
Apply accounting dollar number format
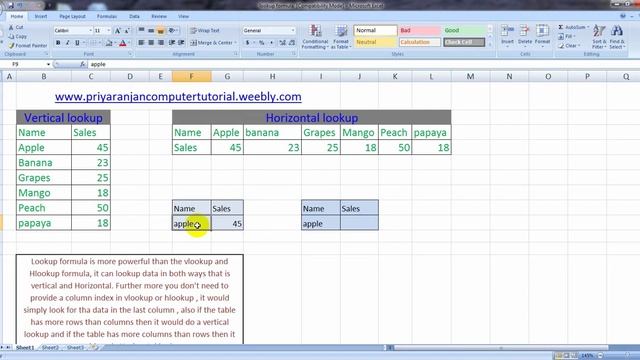coord(247,43)
